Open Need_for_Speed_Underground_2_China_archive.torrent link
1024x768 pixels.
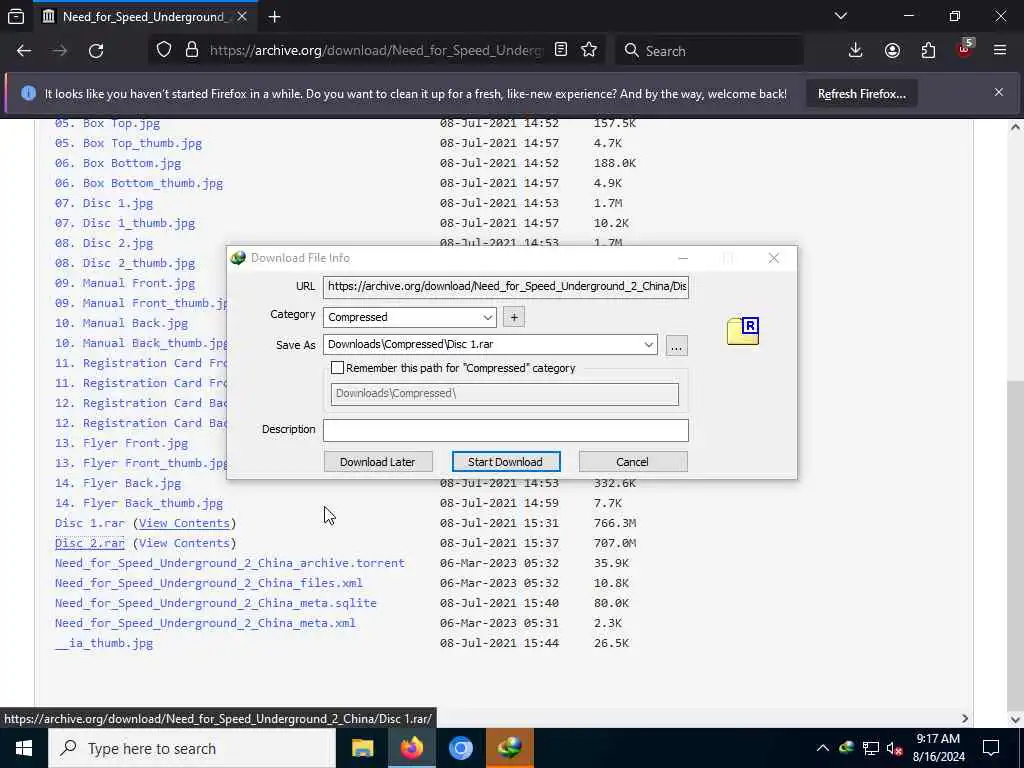point(230,563)
